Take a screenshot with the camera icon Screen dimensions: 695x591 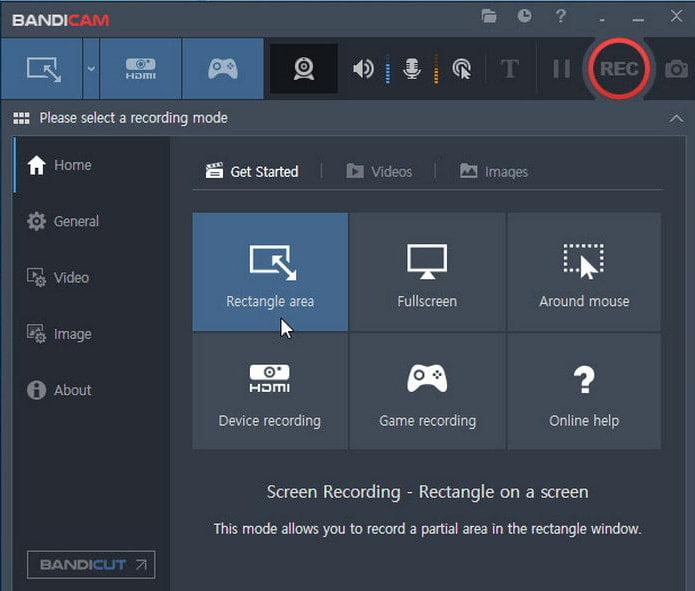[676, 69]
